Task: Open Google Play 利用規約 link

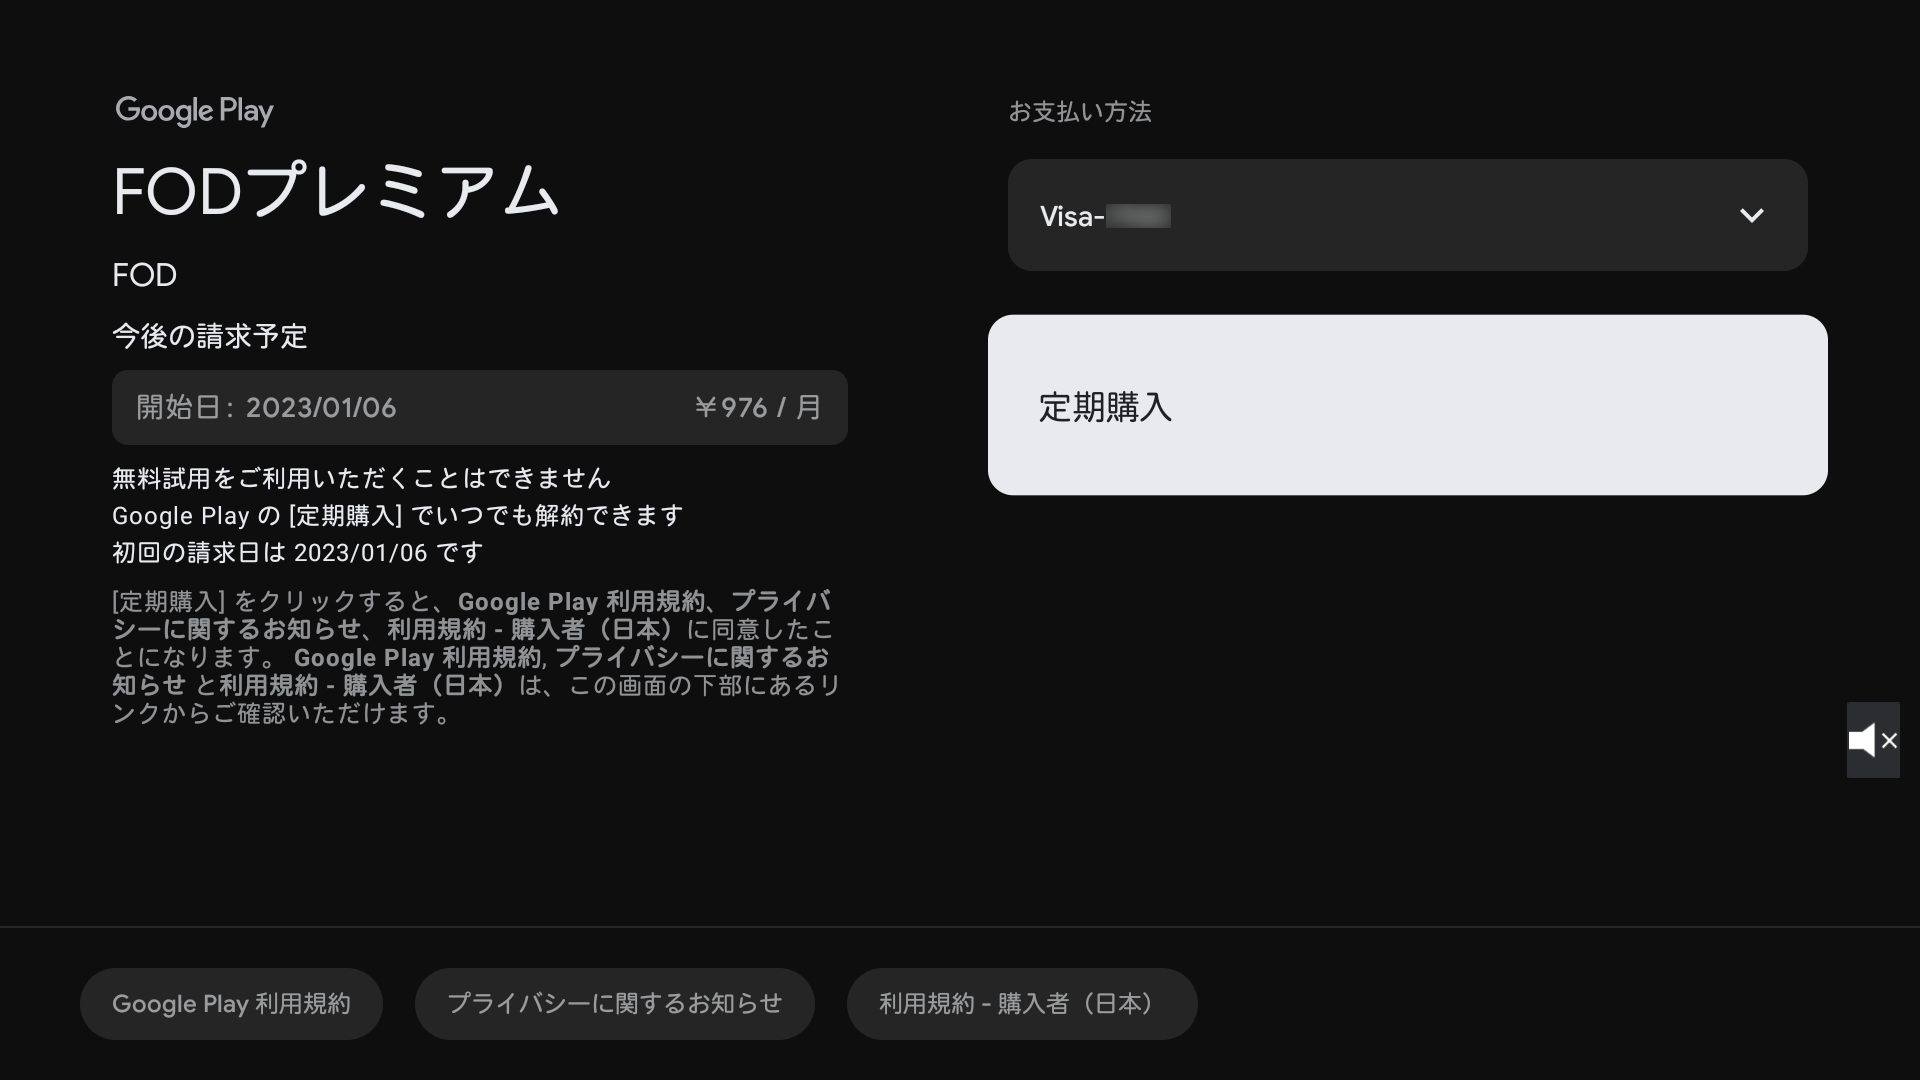Action: pos(231,1004)
